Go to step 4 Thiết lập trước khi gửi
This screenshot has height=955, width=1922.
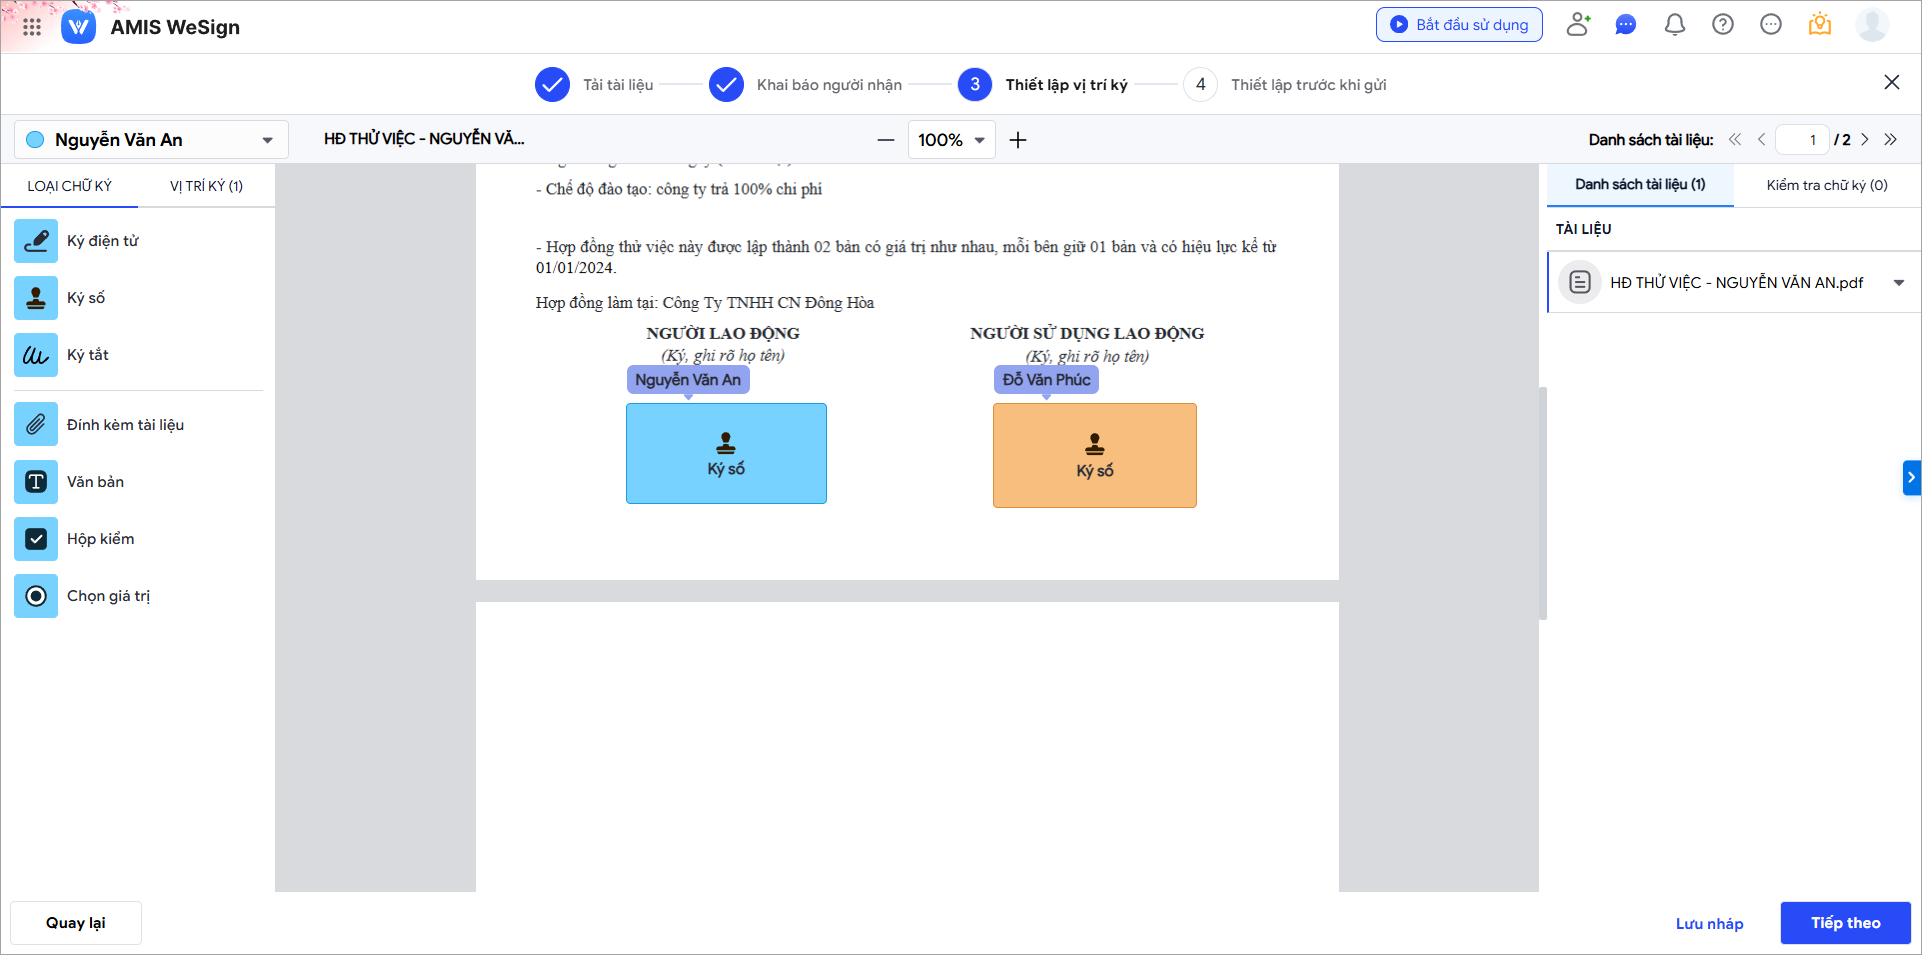coord(1285,85)
